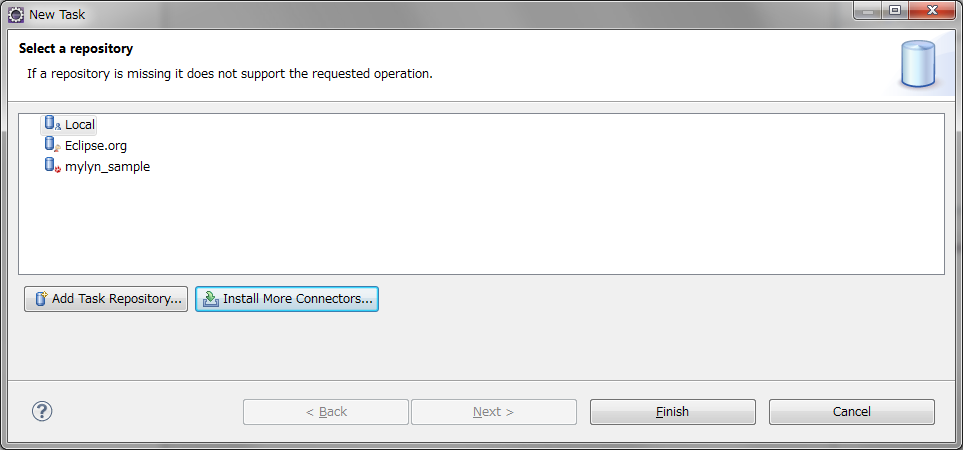
Task: Click the Add Task Repository button icon
Action: (41, 299)
